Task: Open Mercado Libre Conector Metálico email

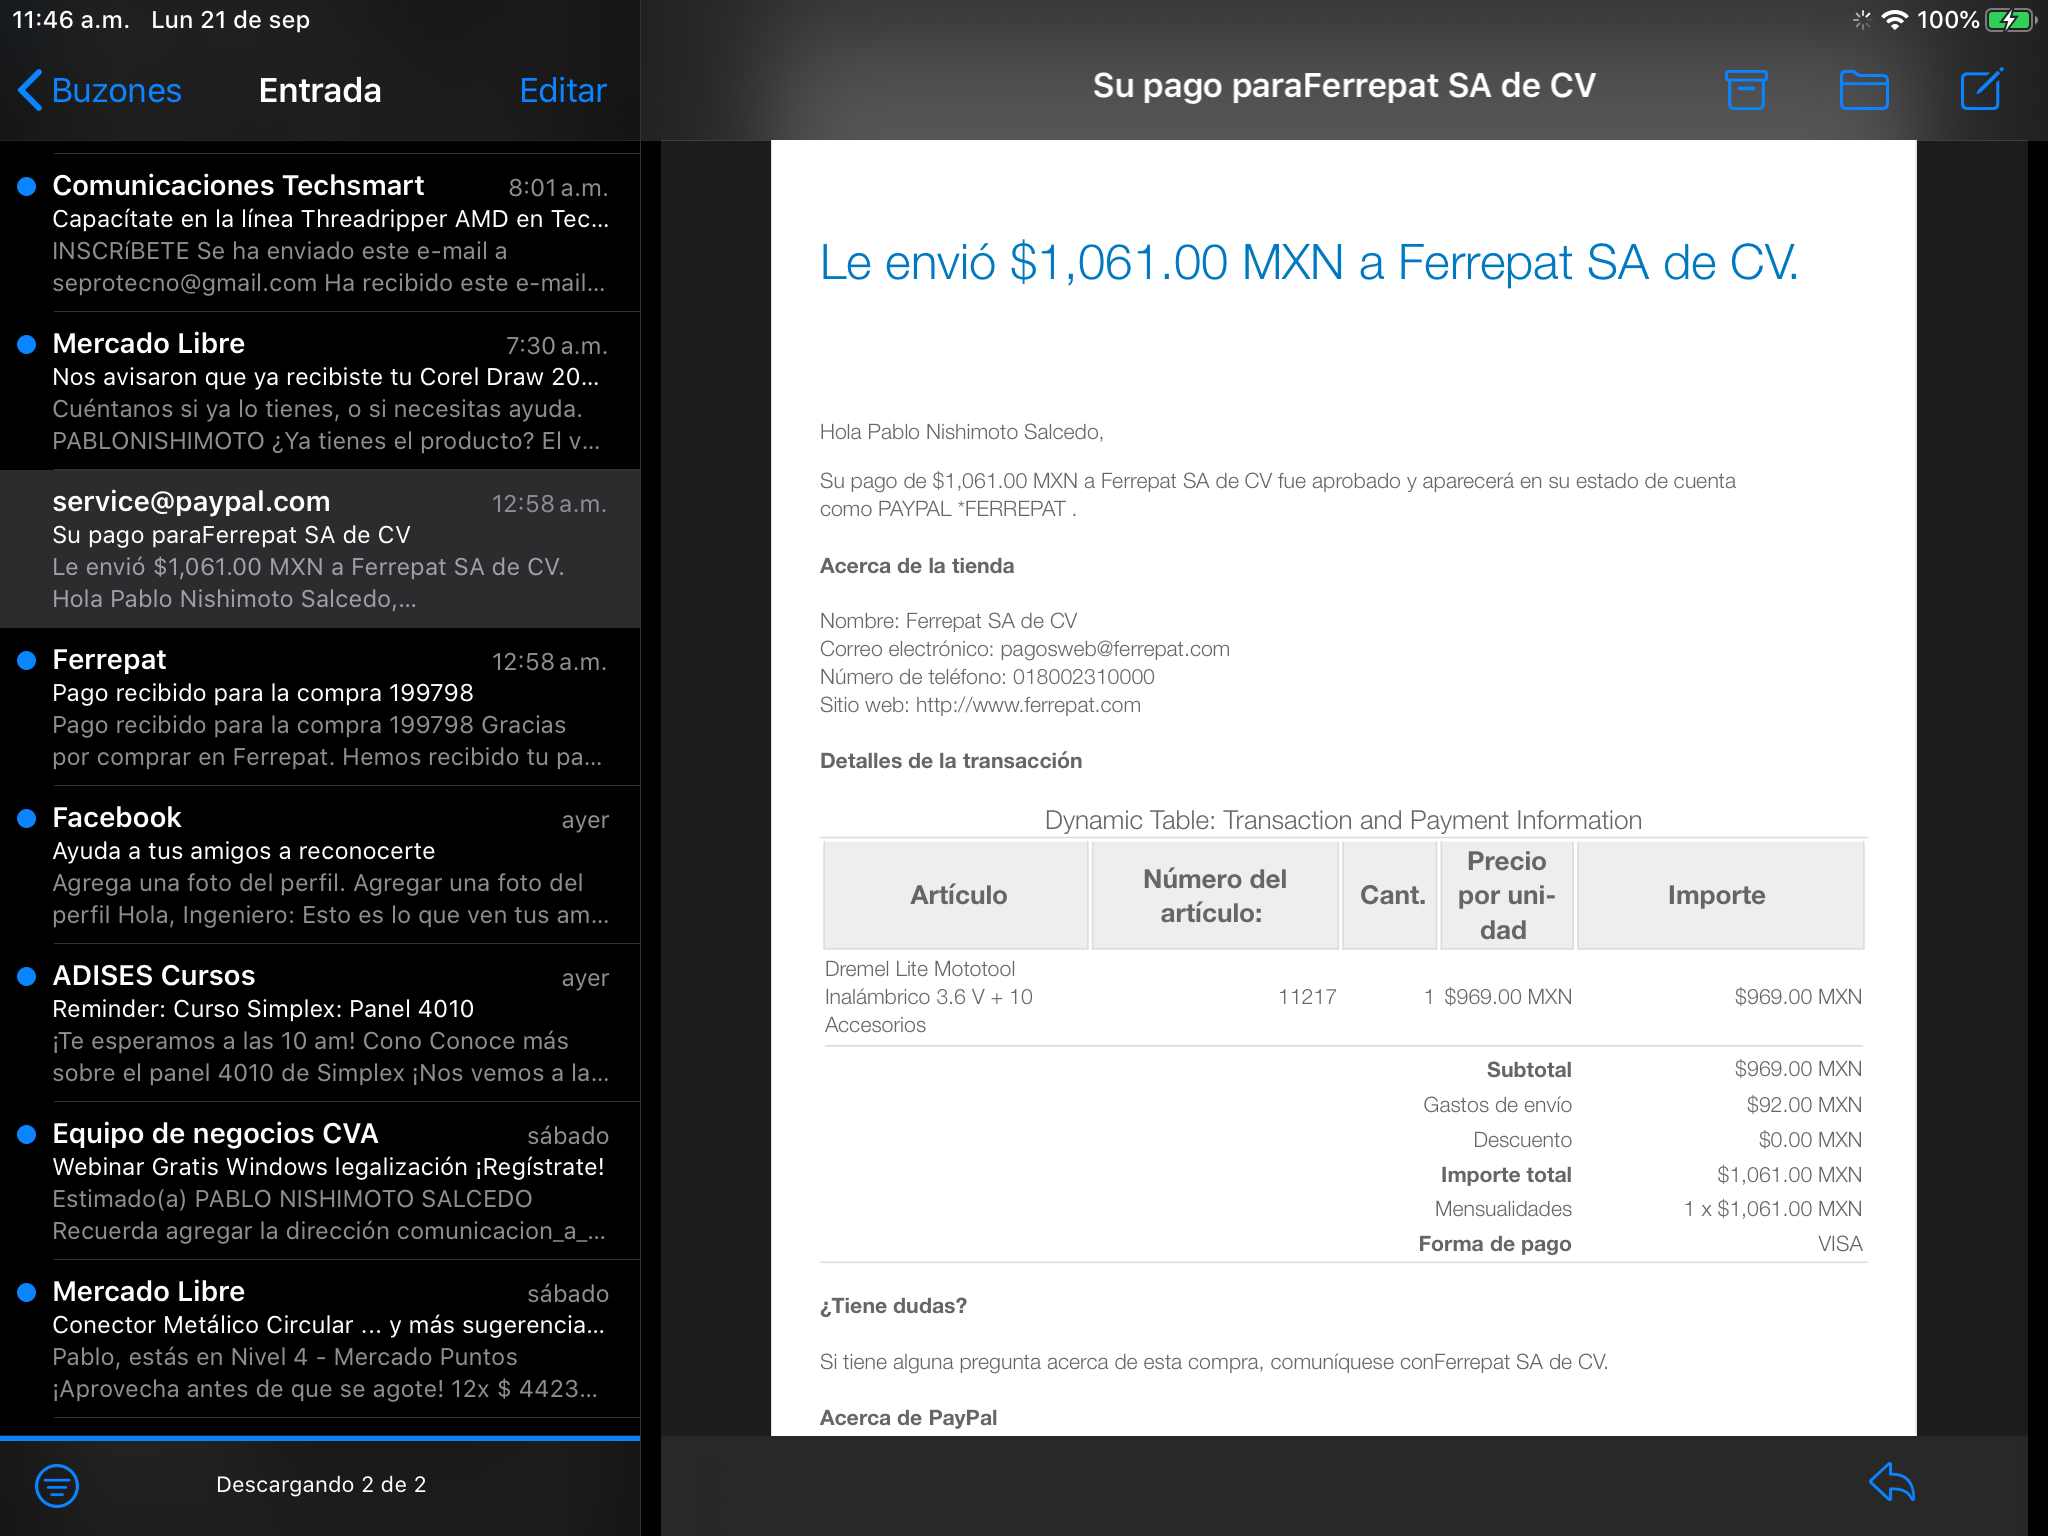Action: point(320,1339)
